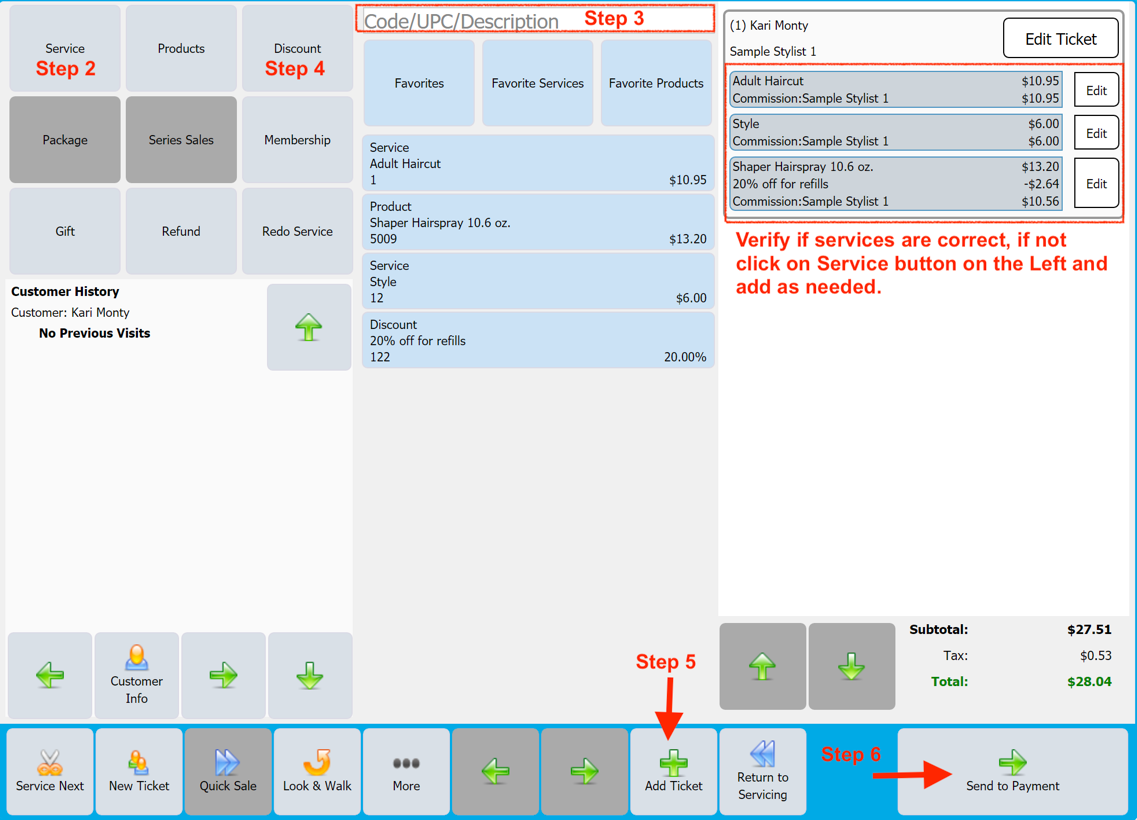Switch to Favorite Products tab

[656, 83]
